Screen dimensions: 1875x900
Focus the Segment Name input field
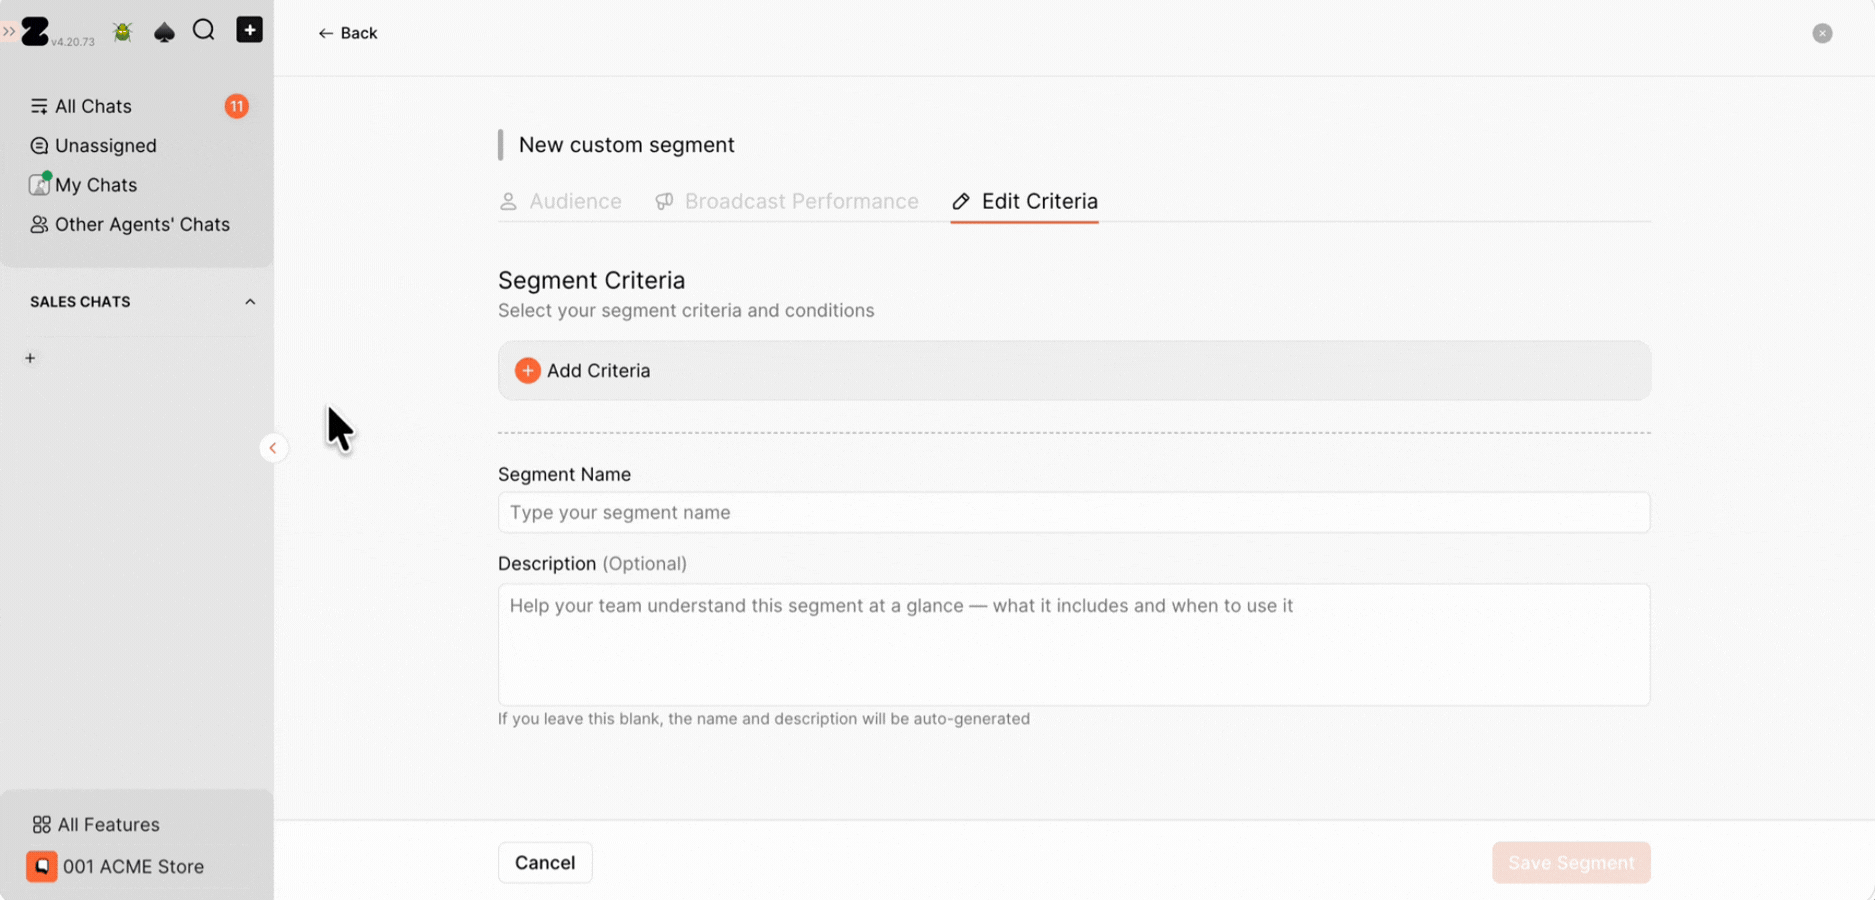coord(1073,512)
